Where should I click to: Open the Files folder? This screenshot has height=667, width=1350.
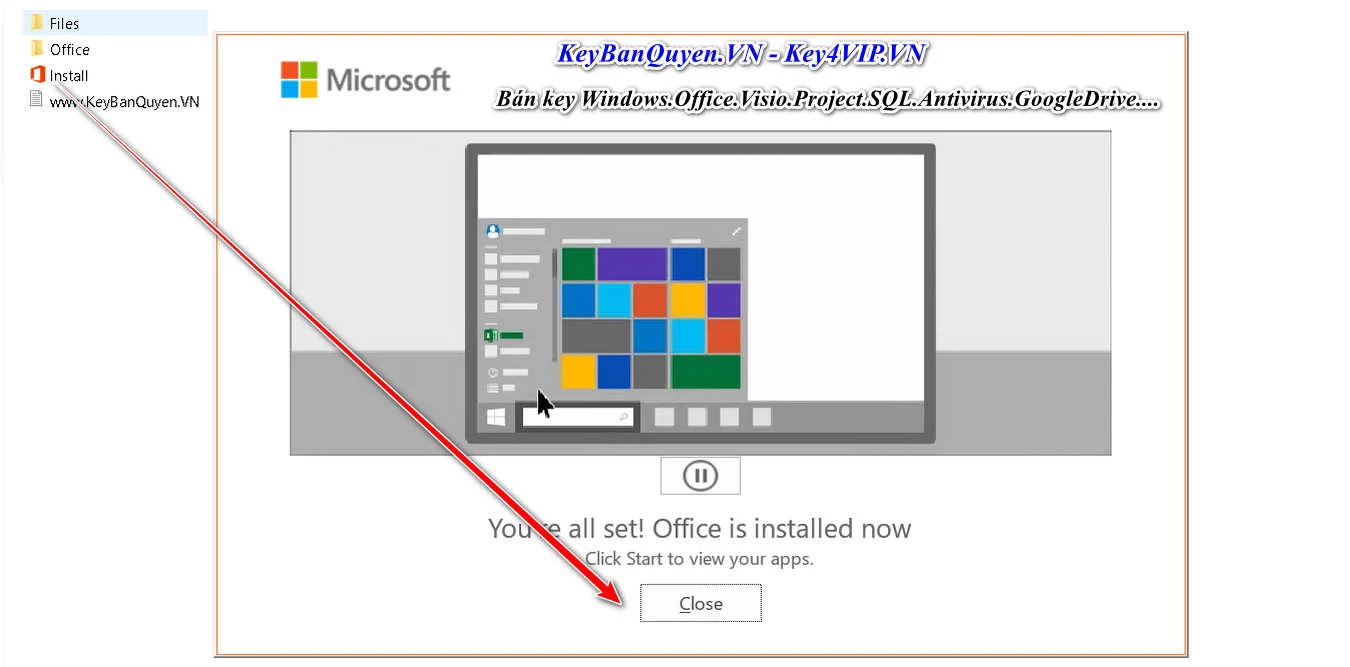pos(64,23)
